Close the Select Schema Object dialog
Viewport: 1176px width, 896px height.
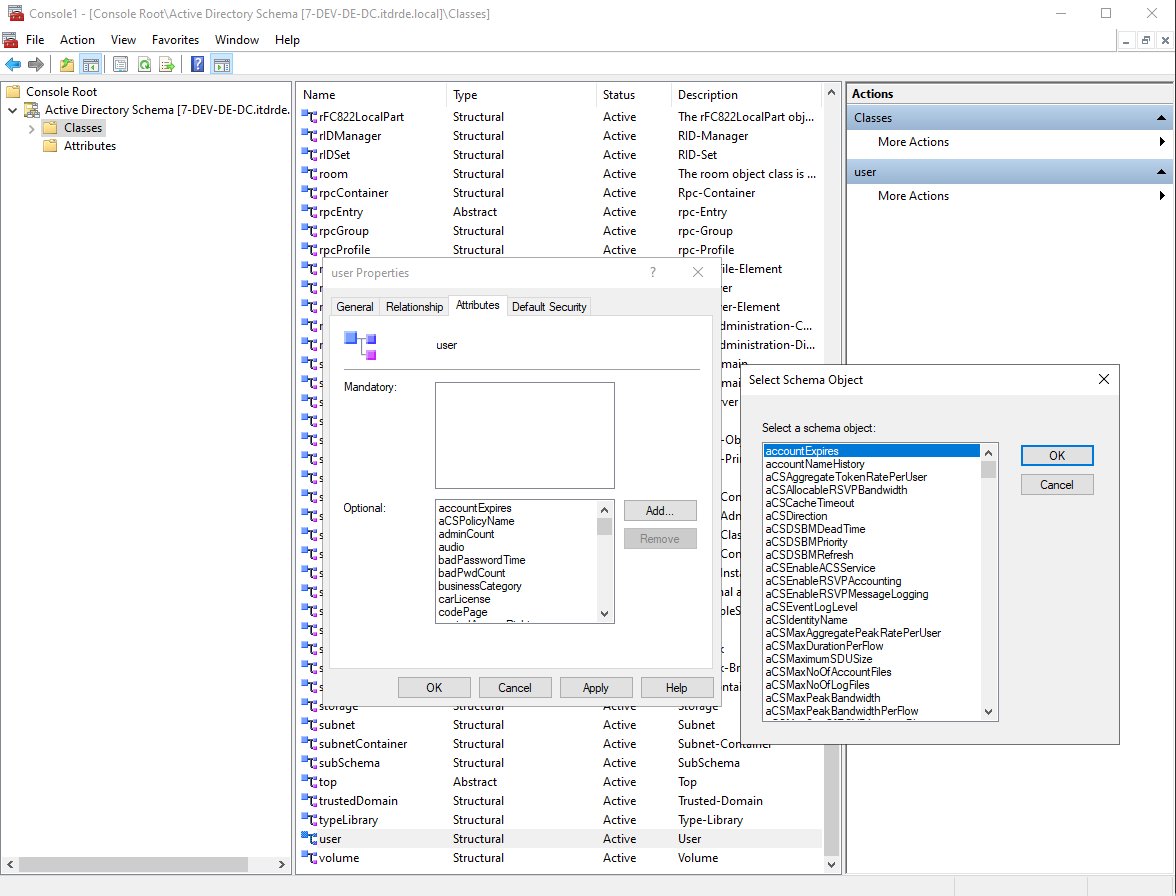click(x=1103, y=379)
